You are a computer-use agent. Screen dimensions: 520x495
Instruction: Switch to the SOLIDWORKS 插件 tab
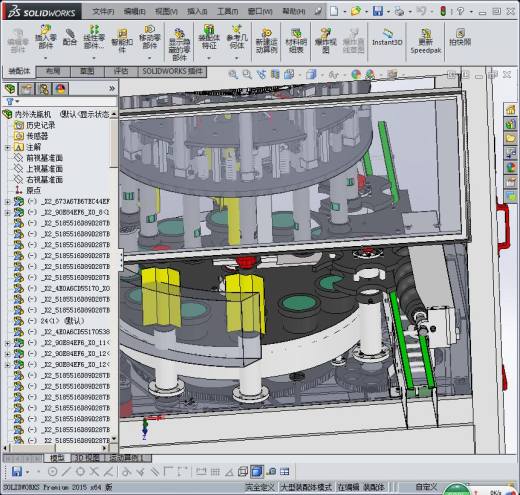(x=173, y=71)
